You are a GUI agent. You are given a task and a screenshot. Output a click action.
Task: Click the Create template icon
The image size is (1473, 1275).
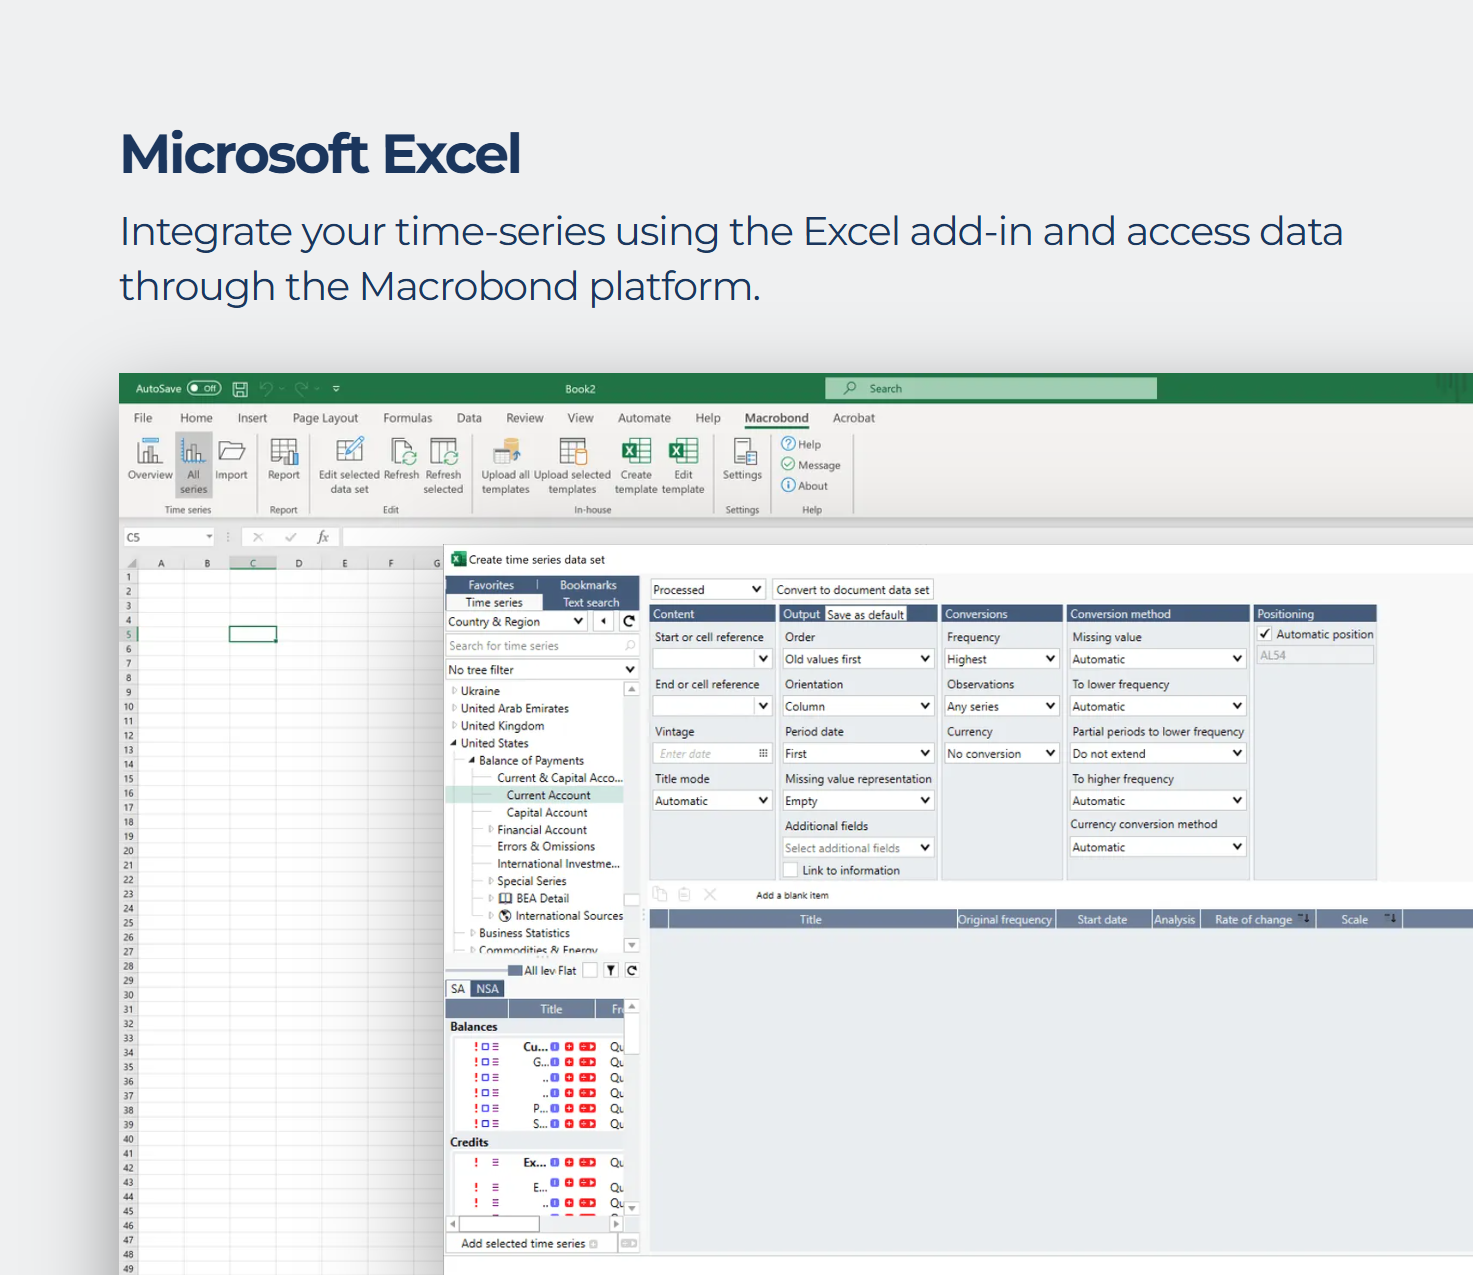coord(636,466)
